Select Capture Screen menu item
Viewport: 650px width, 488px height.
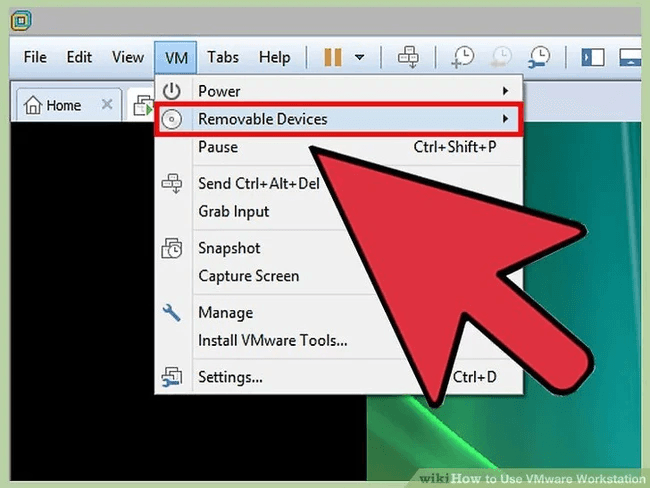pyautogui.click(x=249, y=276)
